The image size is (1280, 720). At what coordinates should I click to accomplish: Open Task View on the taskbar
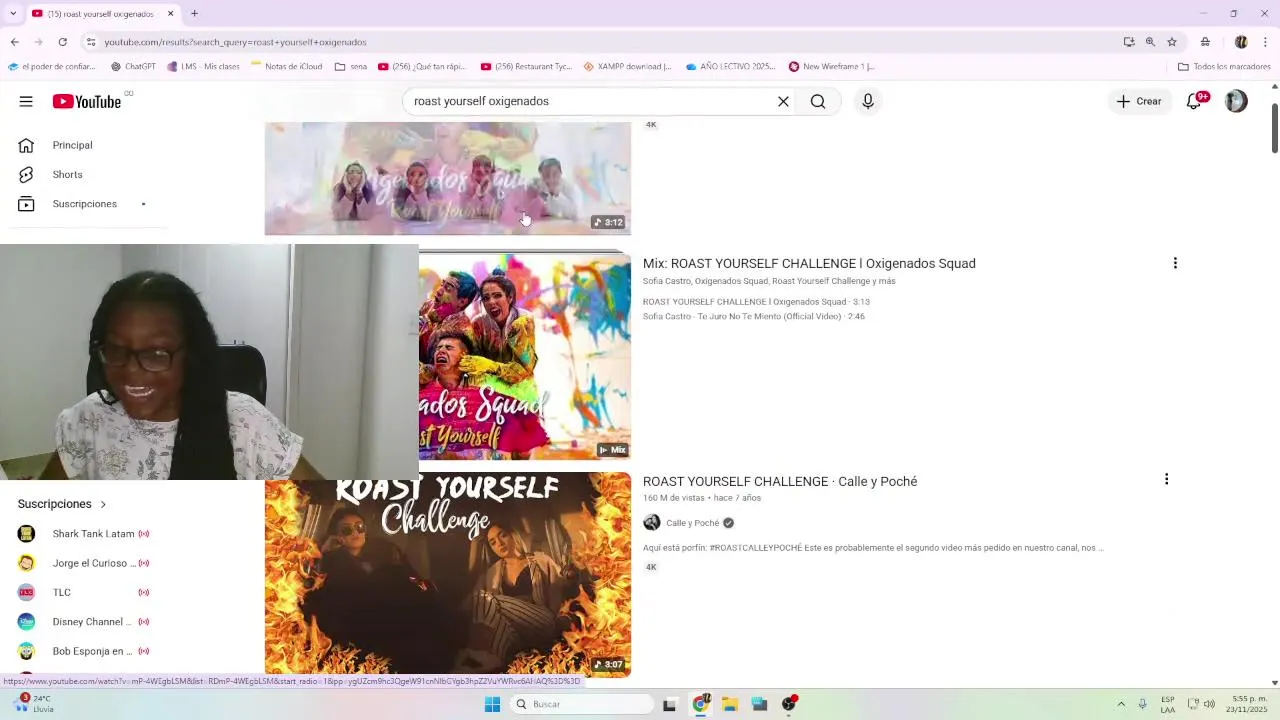[670, 704]
